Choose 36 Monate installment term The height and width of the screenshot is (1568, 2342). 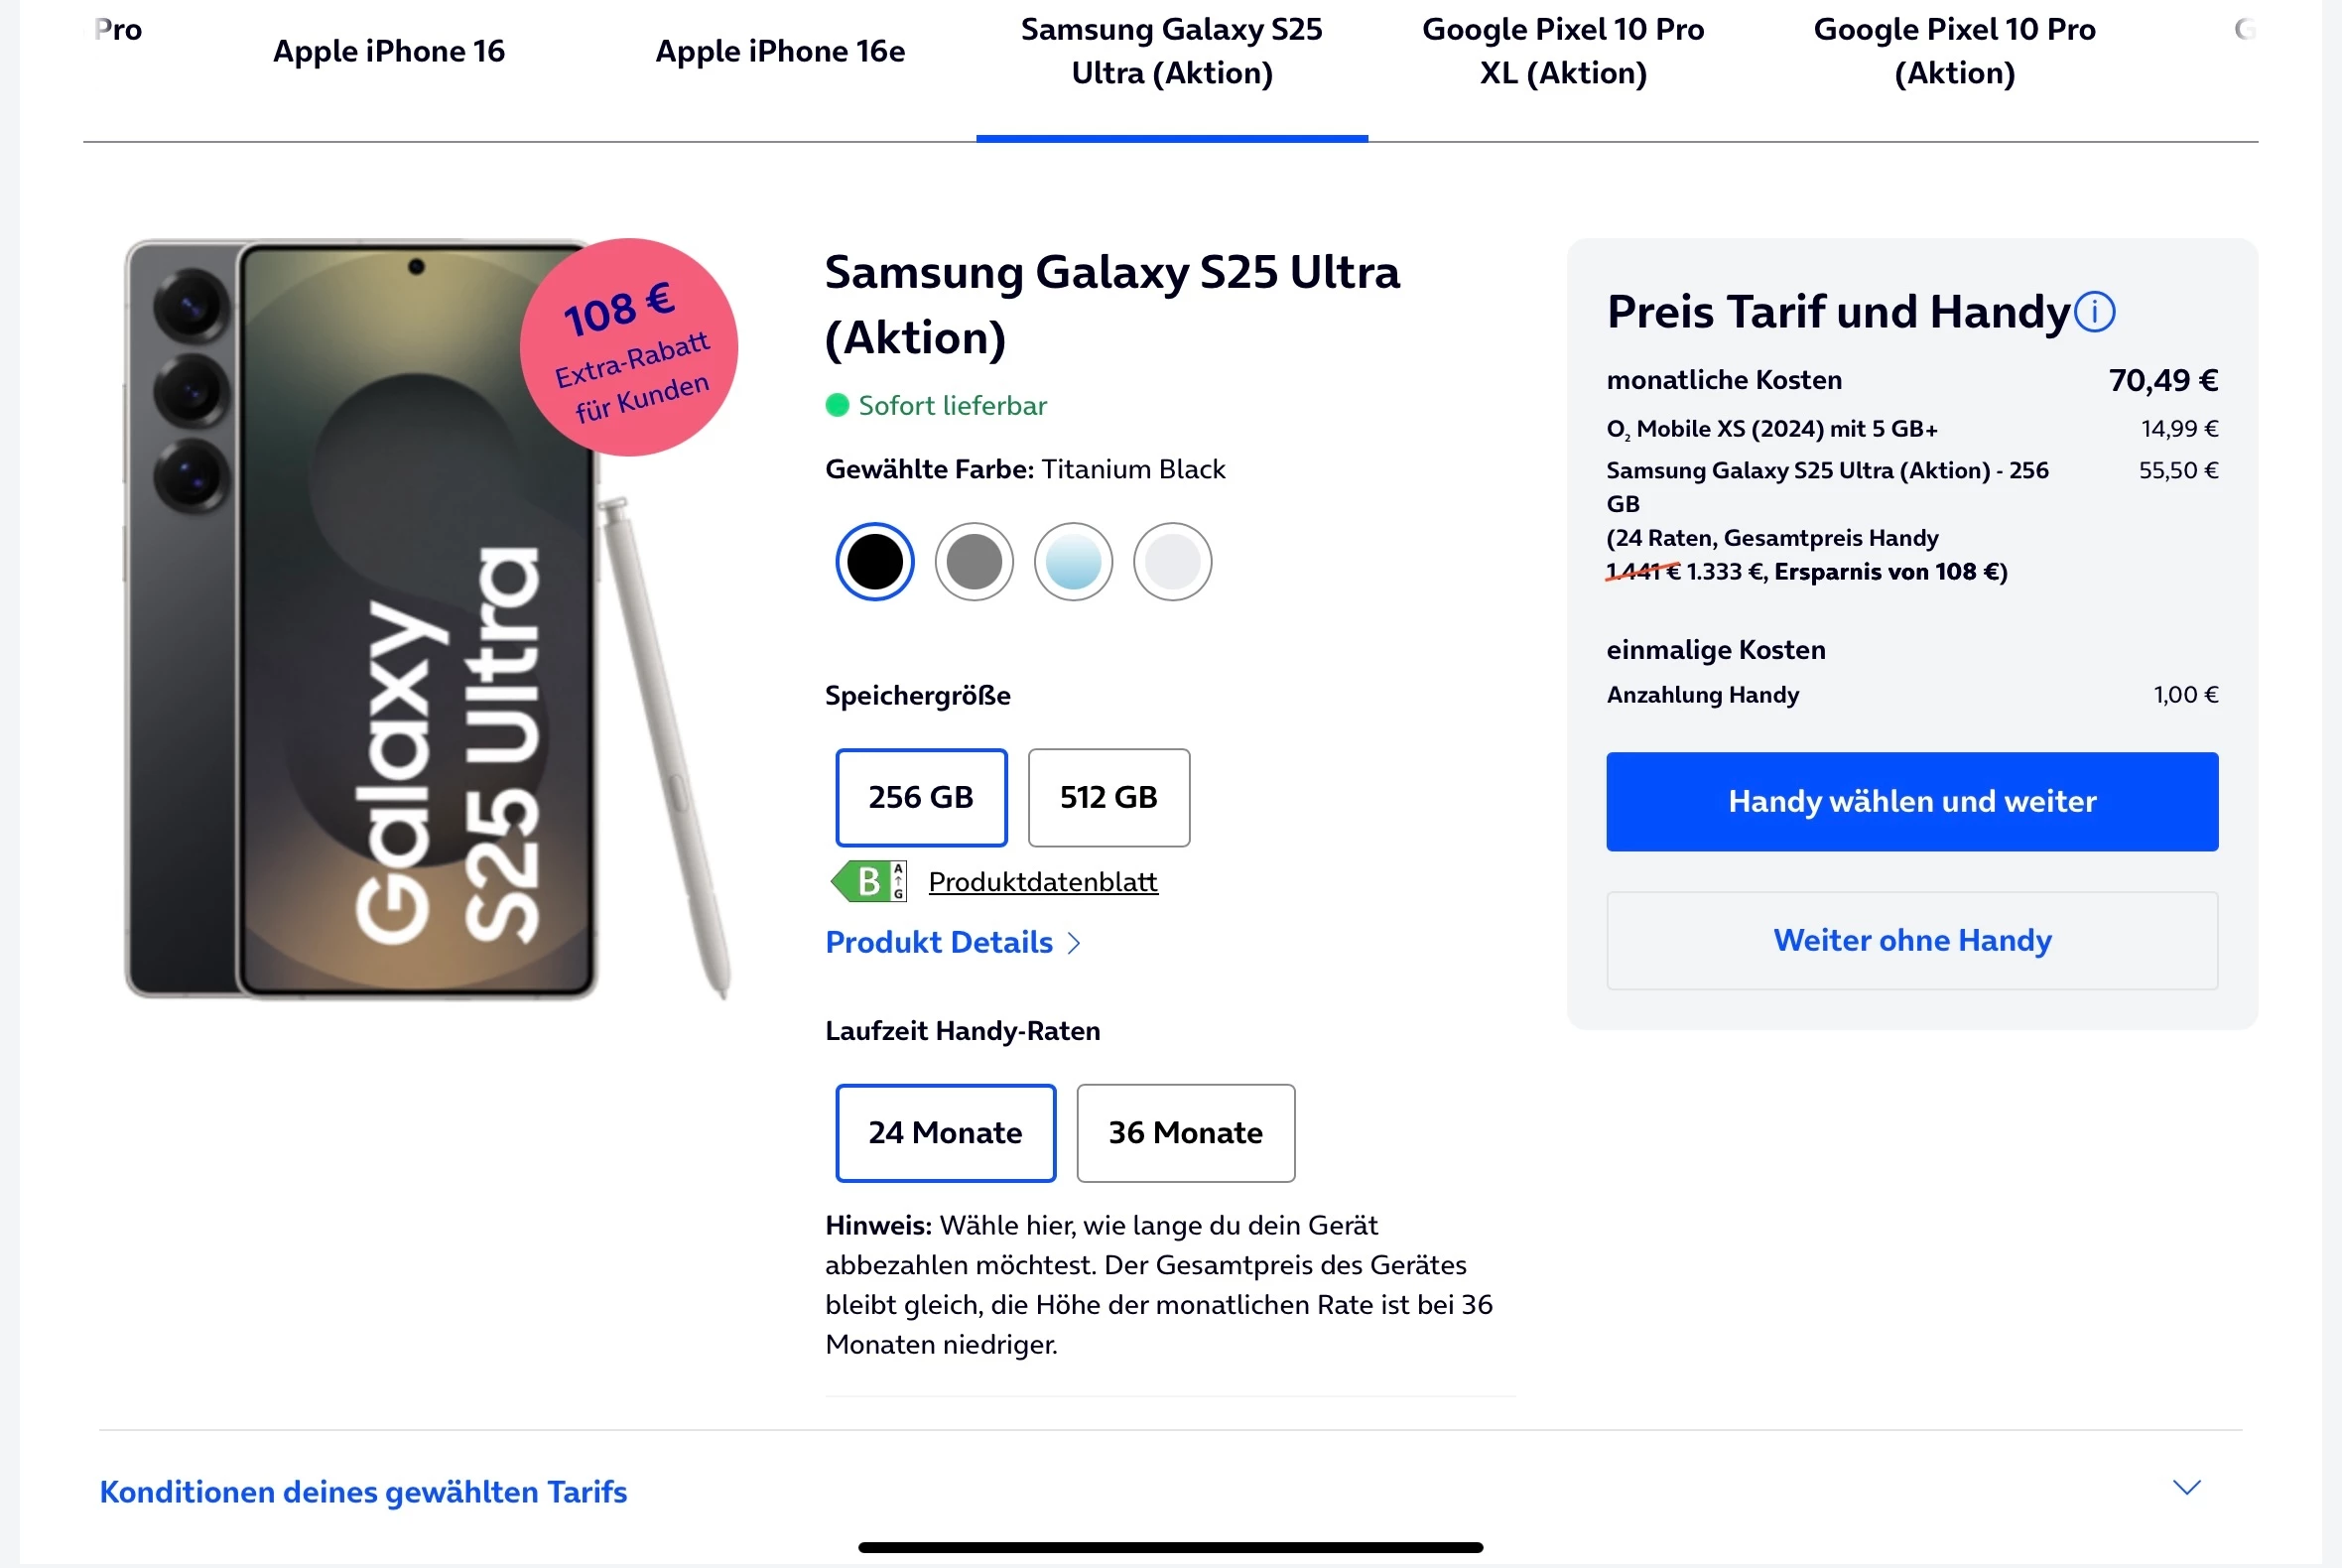click(1185, 1132)
